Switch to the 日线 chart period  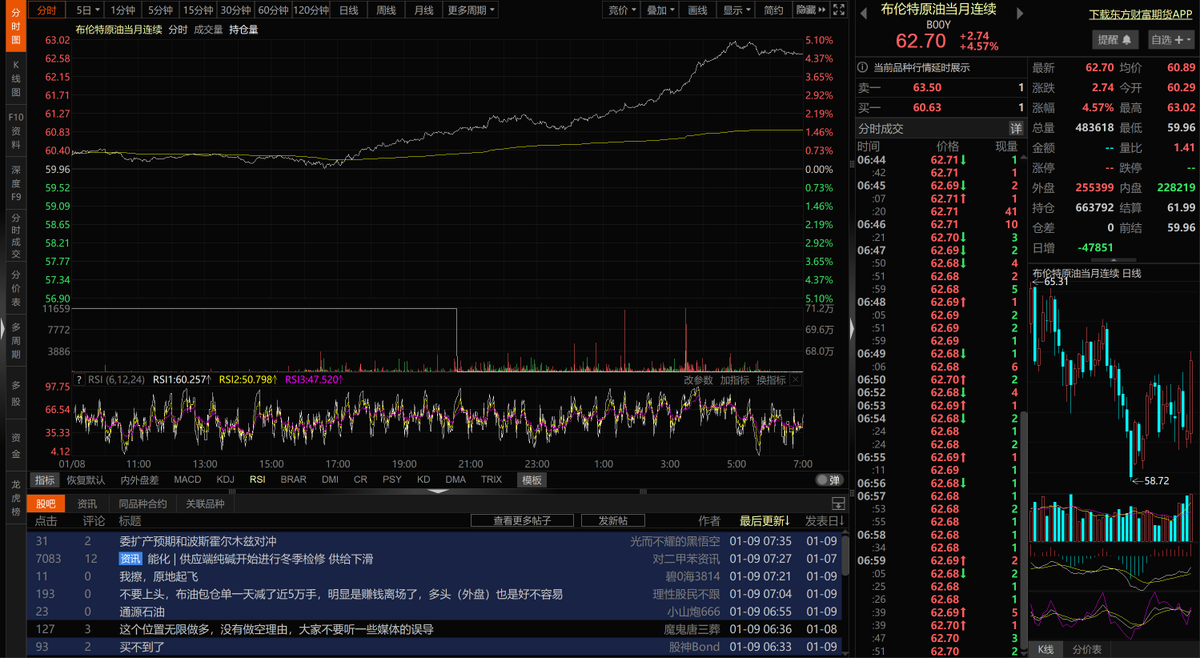pyautogui.click(x=348, y=10)
